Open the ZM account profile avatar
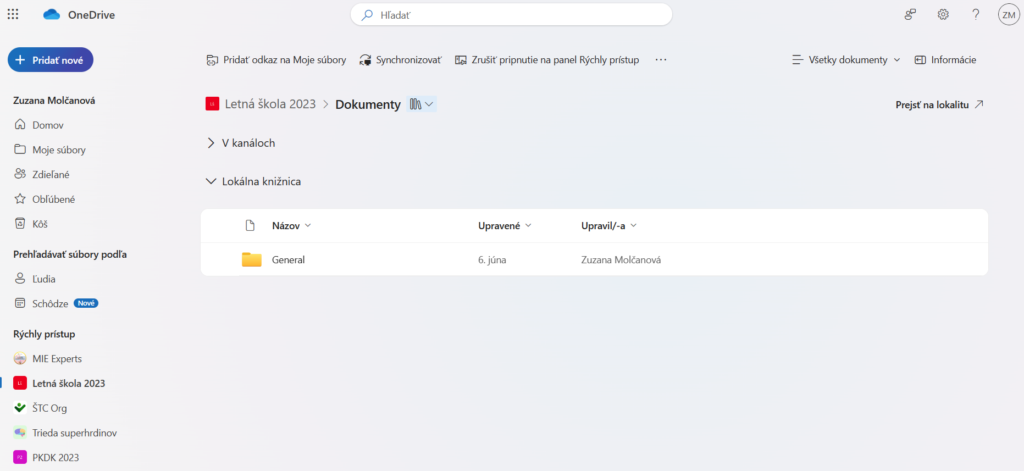 click(1008, 14)
